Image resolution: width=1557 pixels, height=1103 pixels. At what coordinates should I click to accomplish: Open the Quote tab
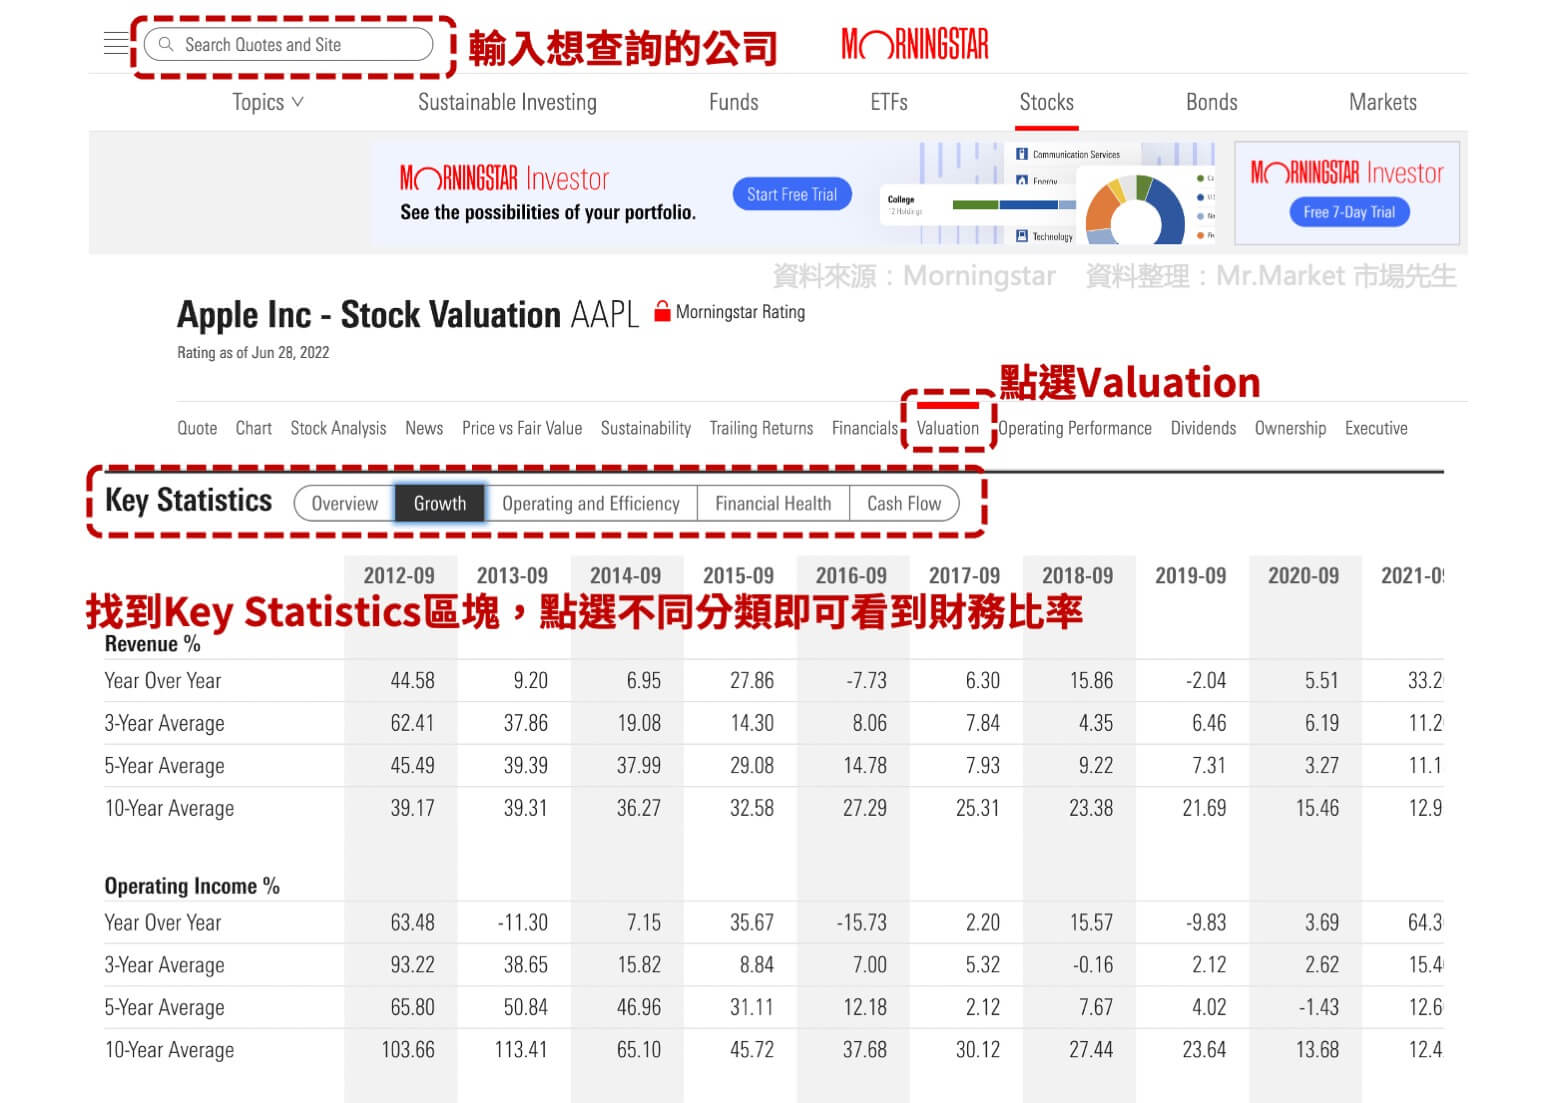[x=197, y=428]
